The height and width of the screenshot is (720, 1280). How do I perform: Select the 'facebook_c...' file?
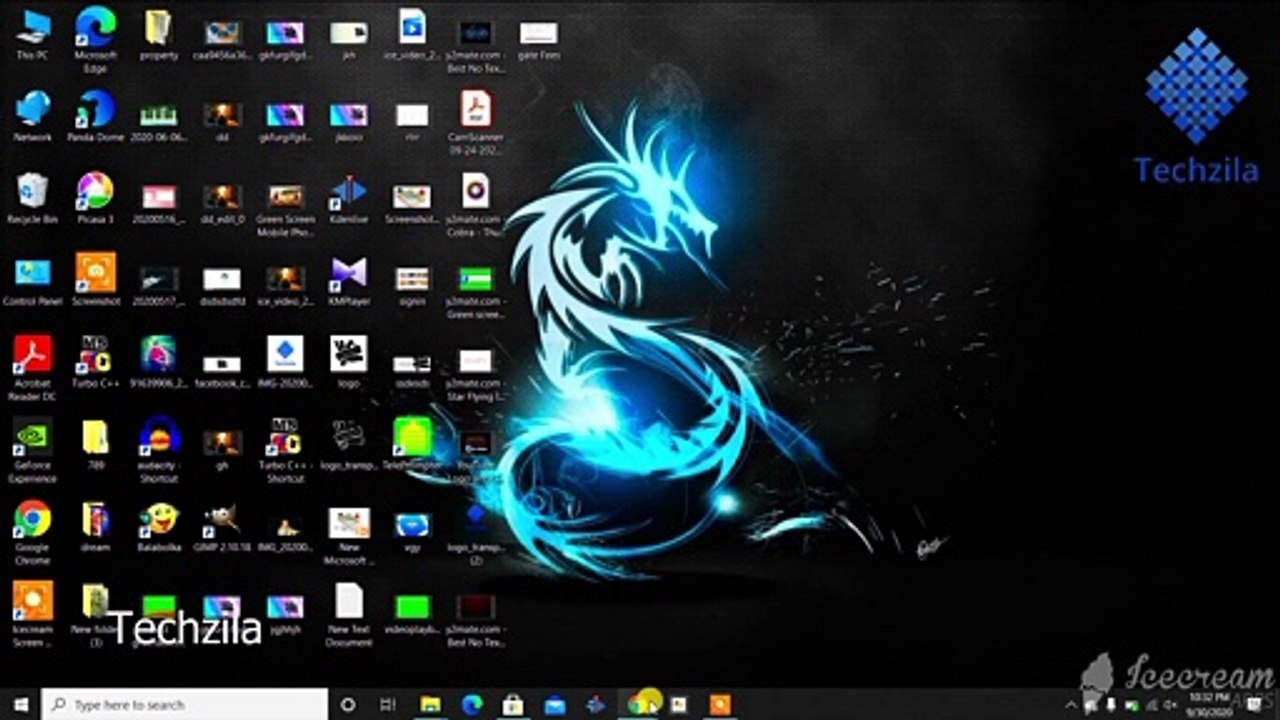click(x=221, y=370)
